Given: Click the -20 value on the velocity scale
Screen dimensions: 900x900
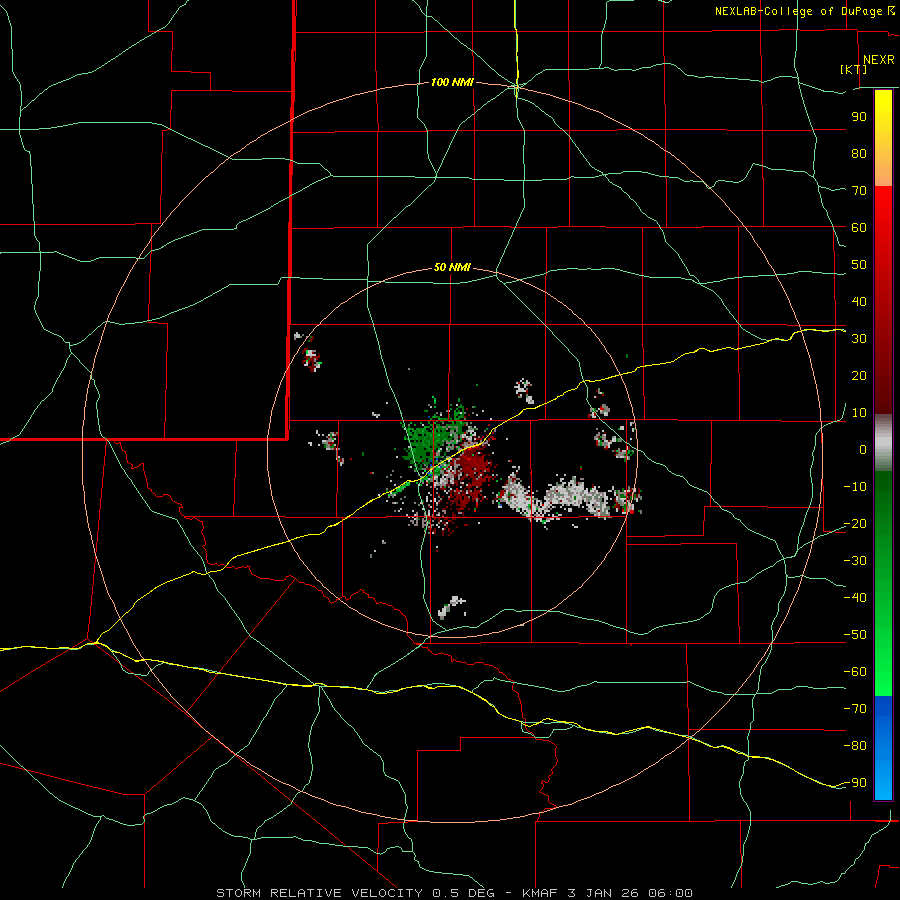Looking at the screenshot, I should [x=855, y=523].
